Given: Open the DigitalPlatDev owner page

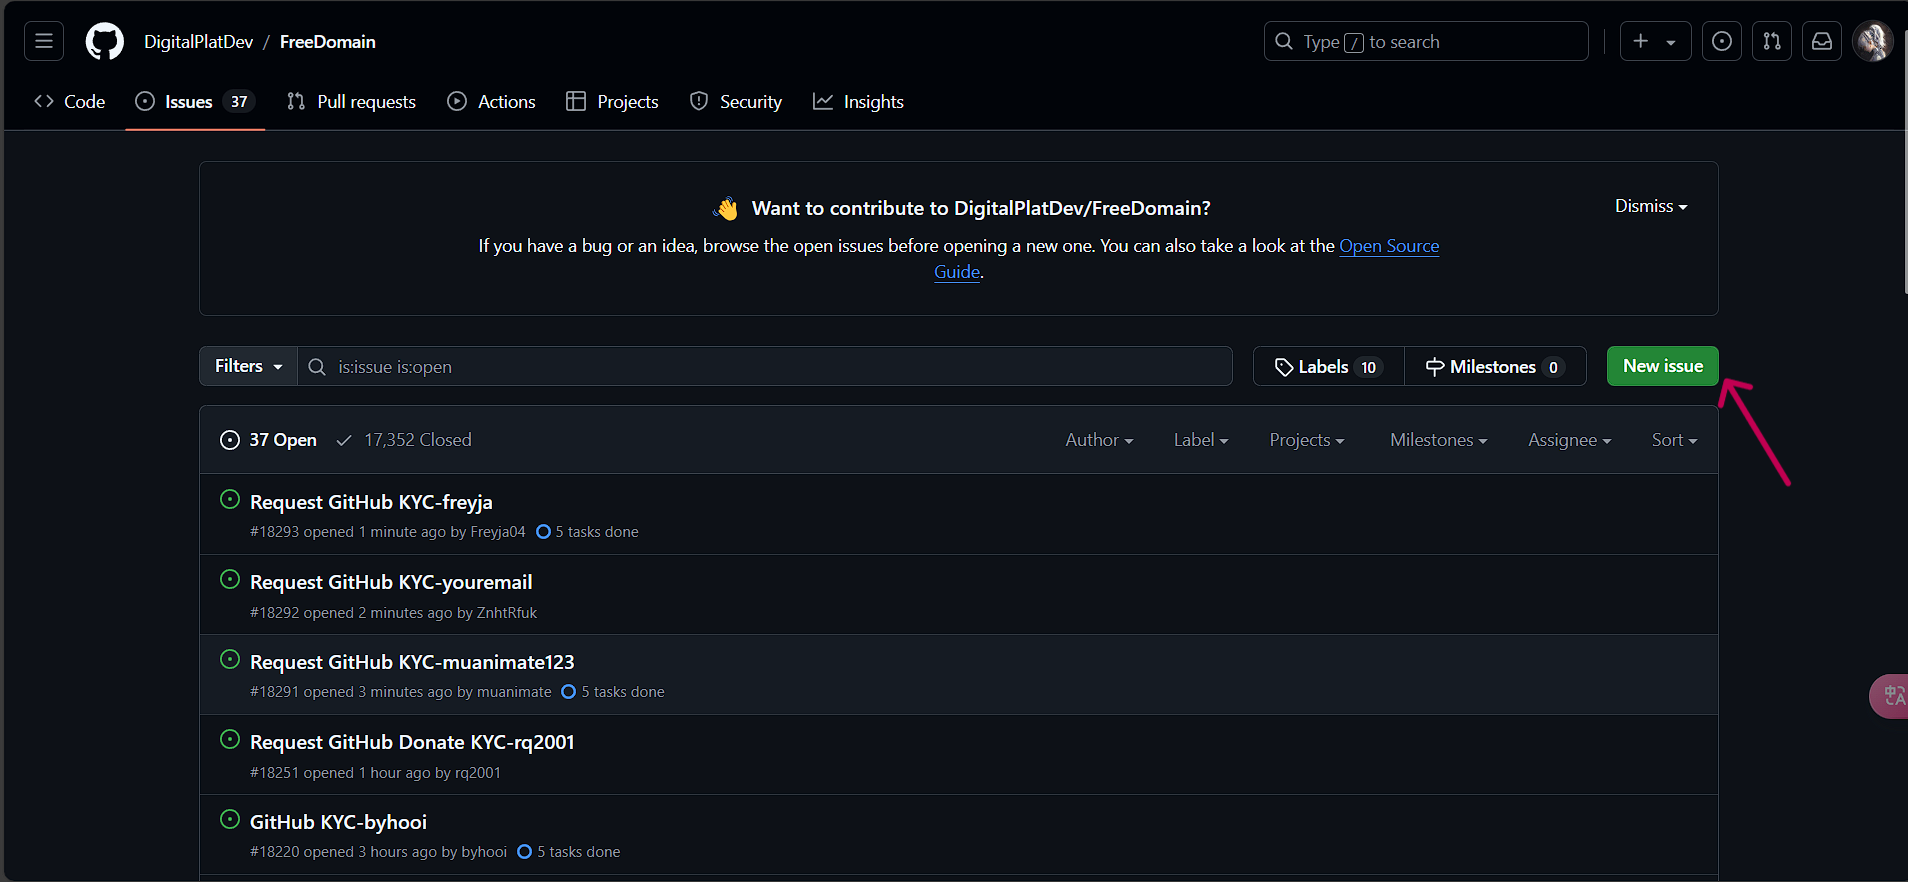Looking at the screenshot, I should (x=198, y=42).
